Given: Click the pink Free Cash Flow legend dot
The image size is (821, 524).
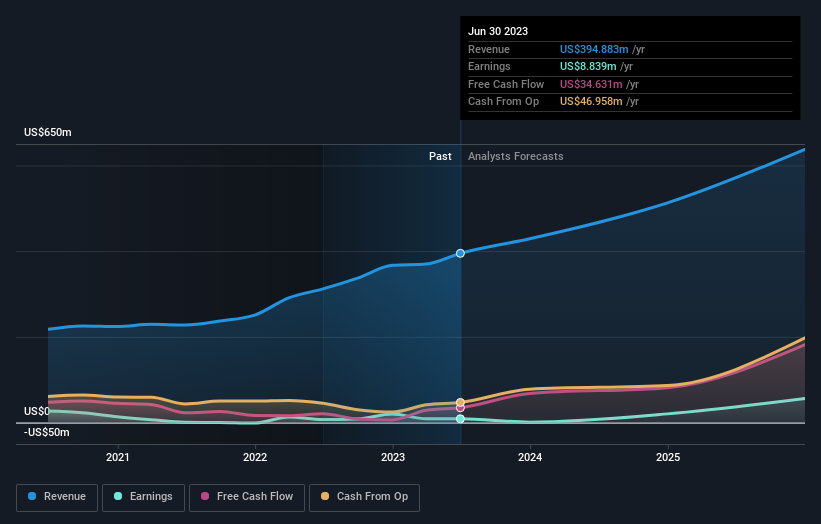Looking at the screenshot, I should click(205, 496).
